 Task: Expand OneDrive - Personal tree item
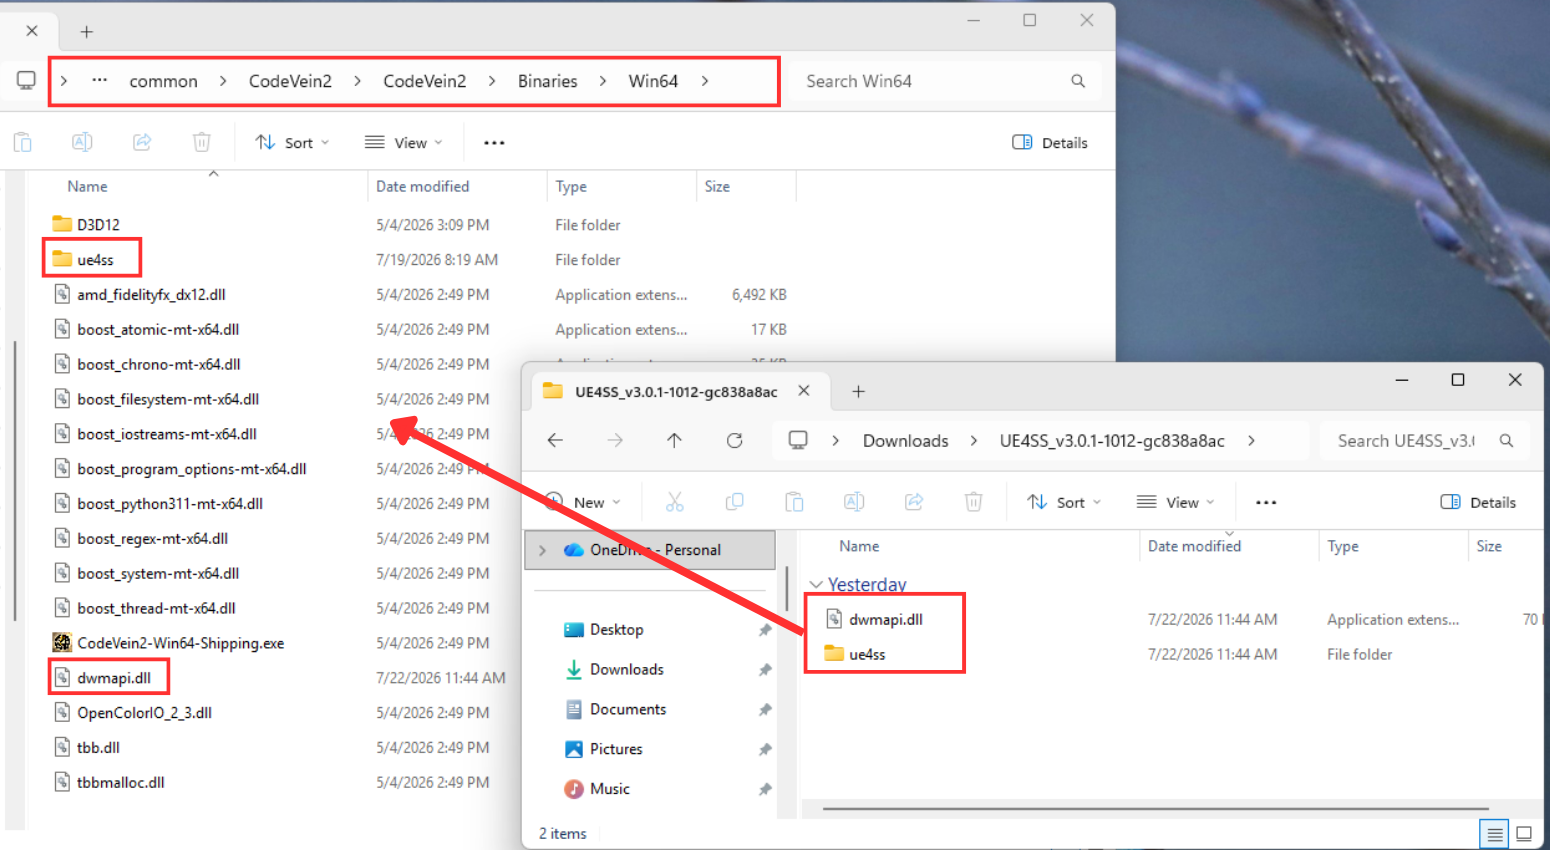[543, 550]
